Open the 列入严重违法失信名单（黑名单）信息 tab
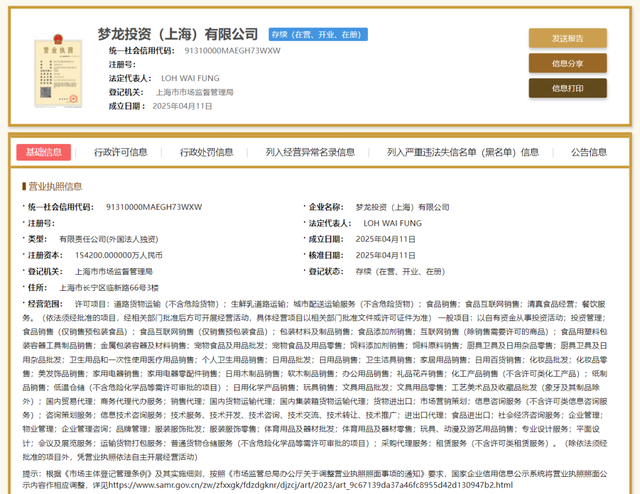 click(x=463, y=152)
